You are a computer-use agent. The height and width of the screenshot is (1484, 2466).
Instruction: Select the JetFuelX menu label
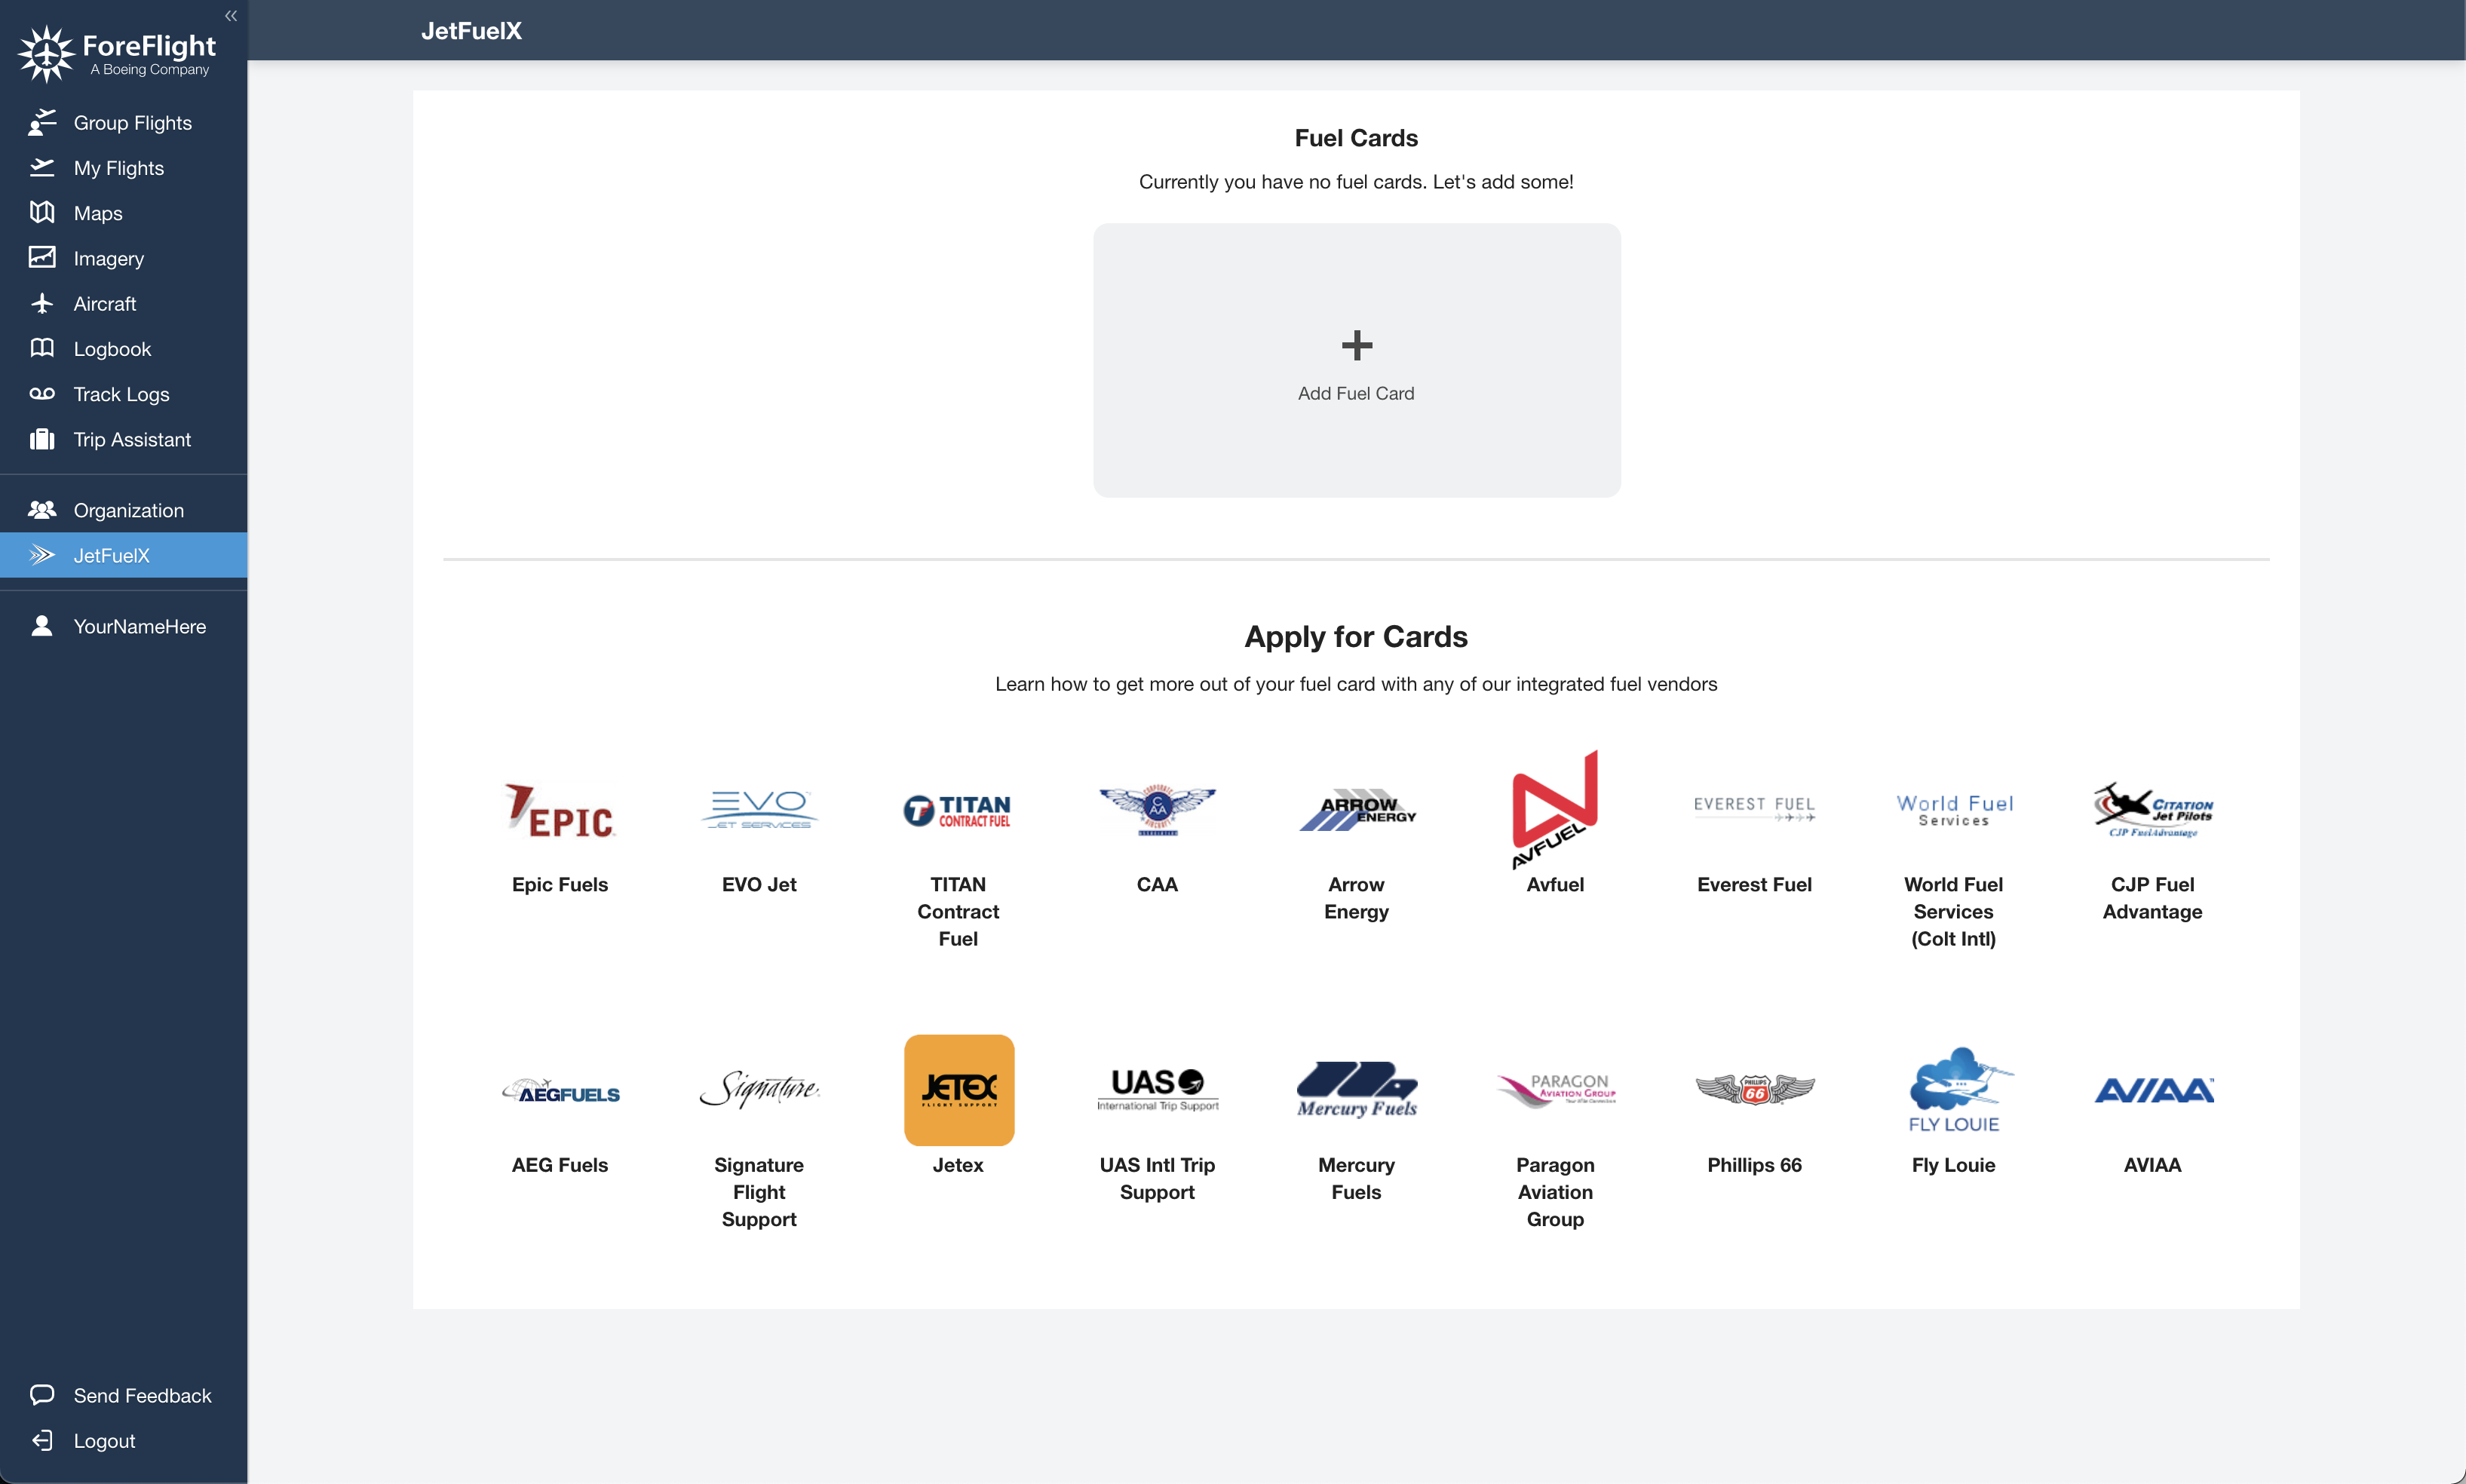click(x=112, y=555)
